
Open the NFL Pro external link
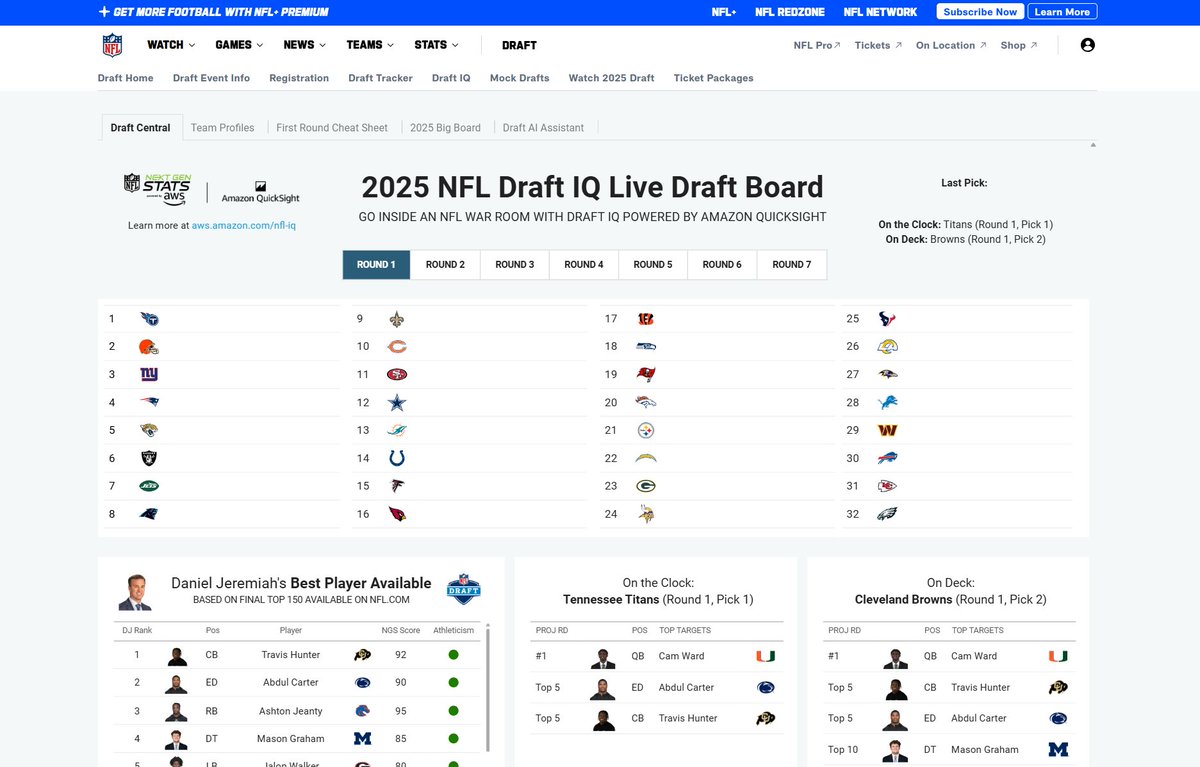817,45
